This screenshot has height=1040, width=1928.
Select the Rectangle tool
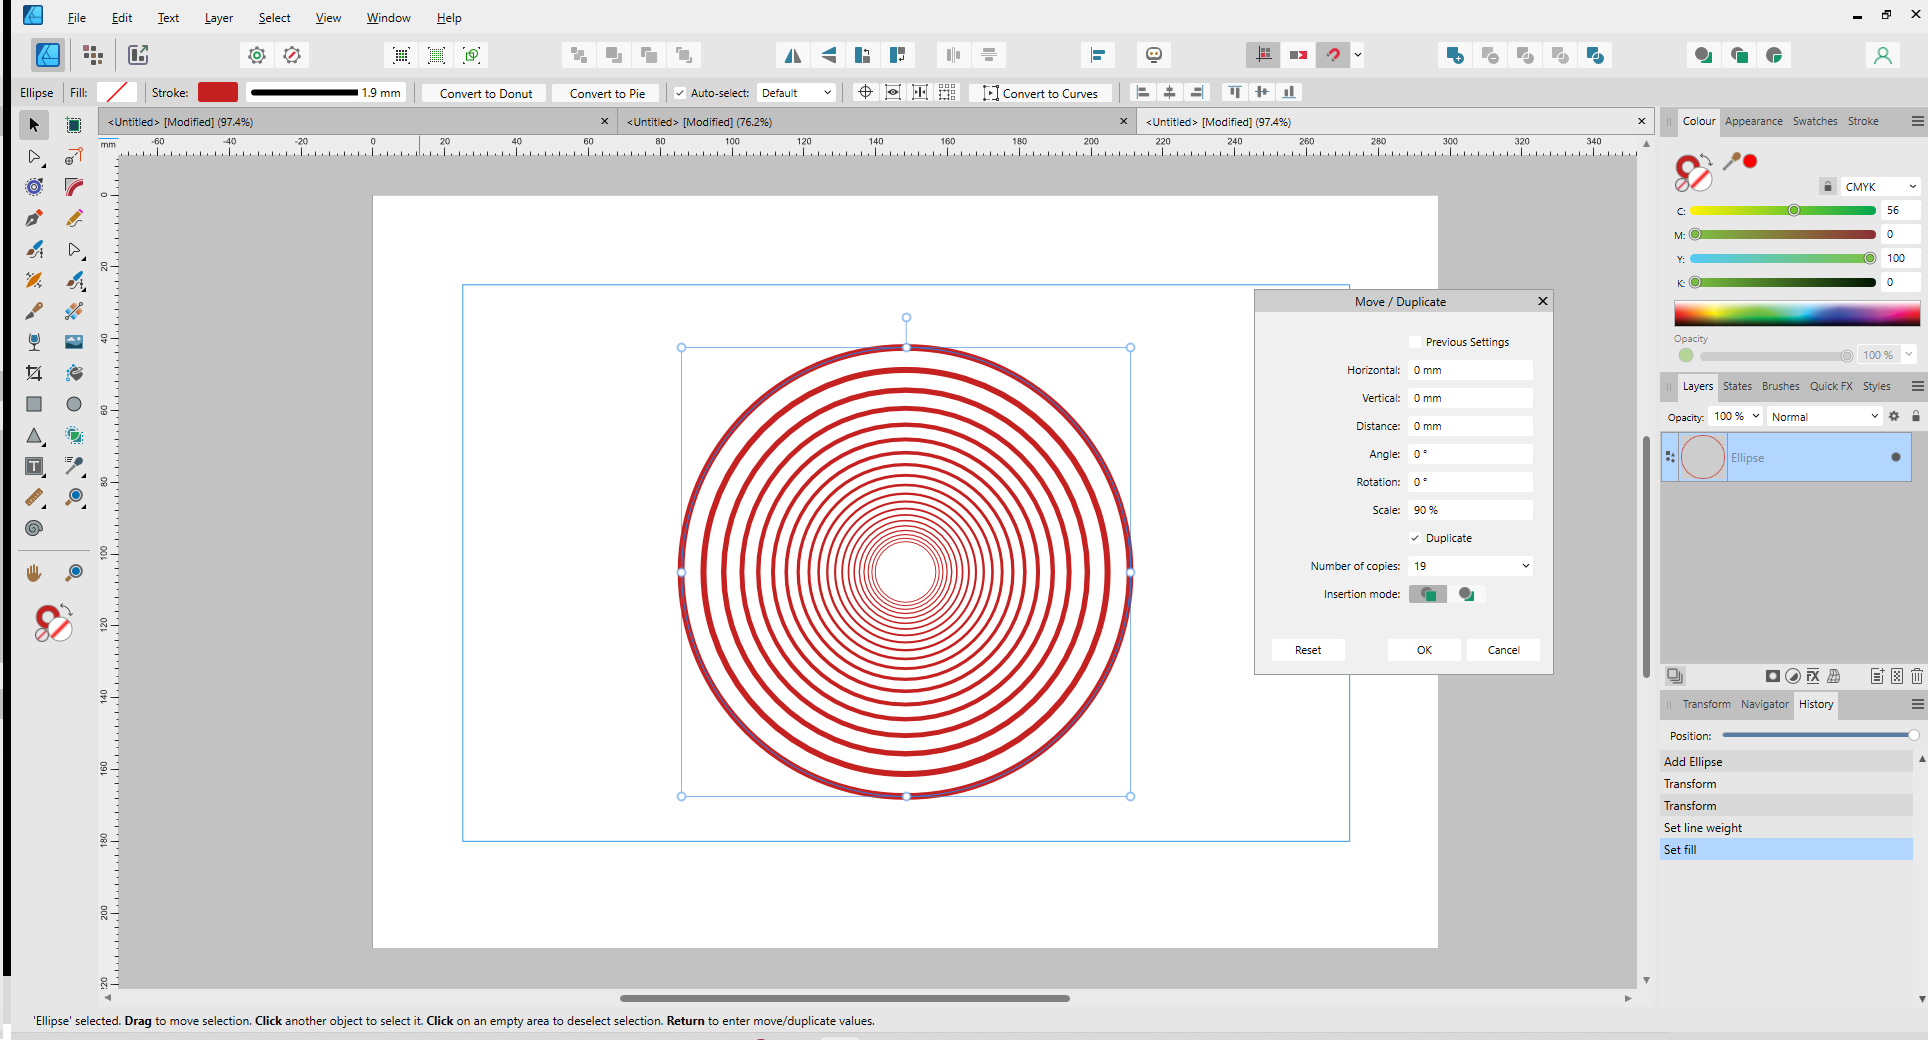(34, 404)
